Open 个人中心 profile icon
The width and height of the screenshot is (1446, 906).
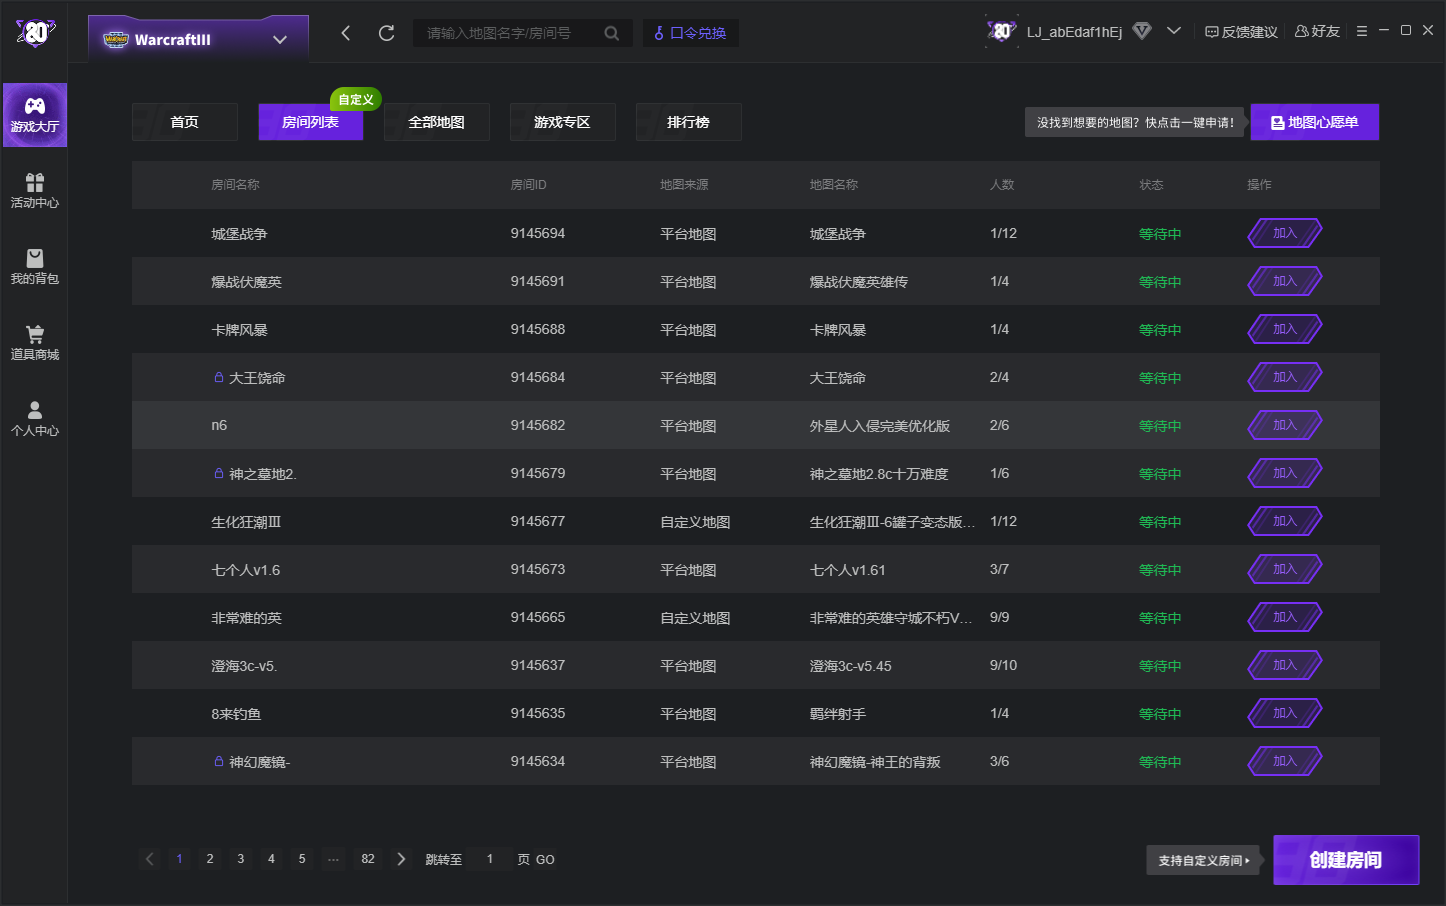point(35,418)
